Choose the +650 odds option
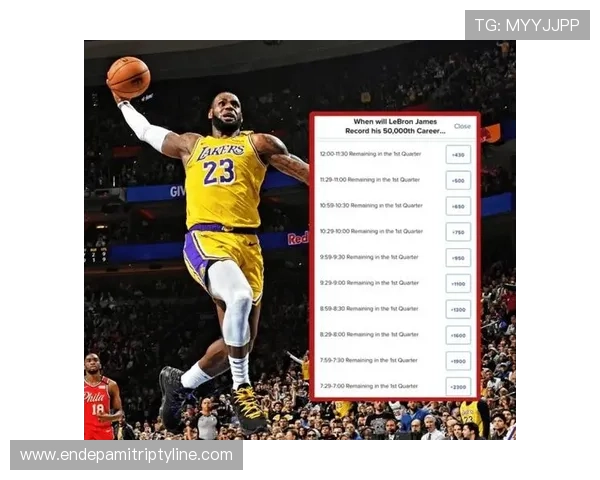The height and width of the screenshot is (480, 600). [x=458, y=206]
